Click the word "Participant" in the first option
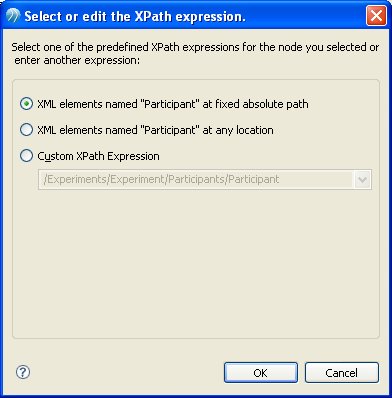This screenshot has height=398, width=392. pos(169,104)
